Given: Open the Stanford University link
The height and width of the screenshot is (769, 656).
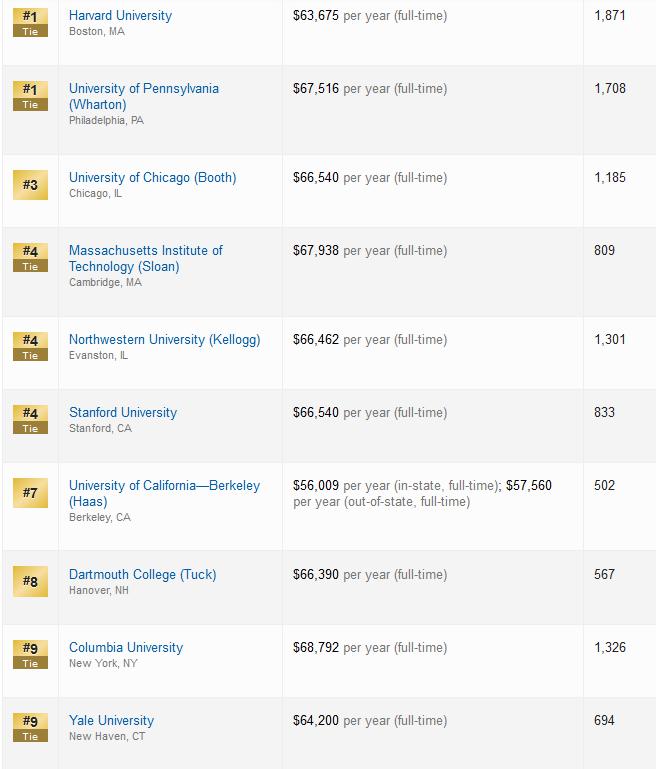Looking at the screenshot, I should [x=123, y=412].
